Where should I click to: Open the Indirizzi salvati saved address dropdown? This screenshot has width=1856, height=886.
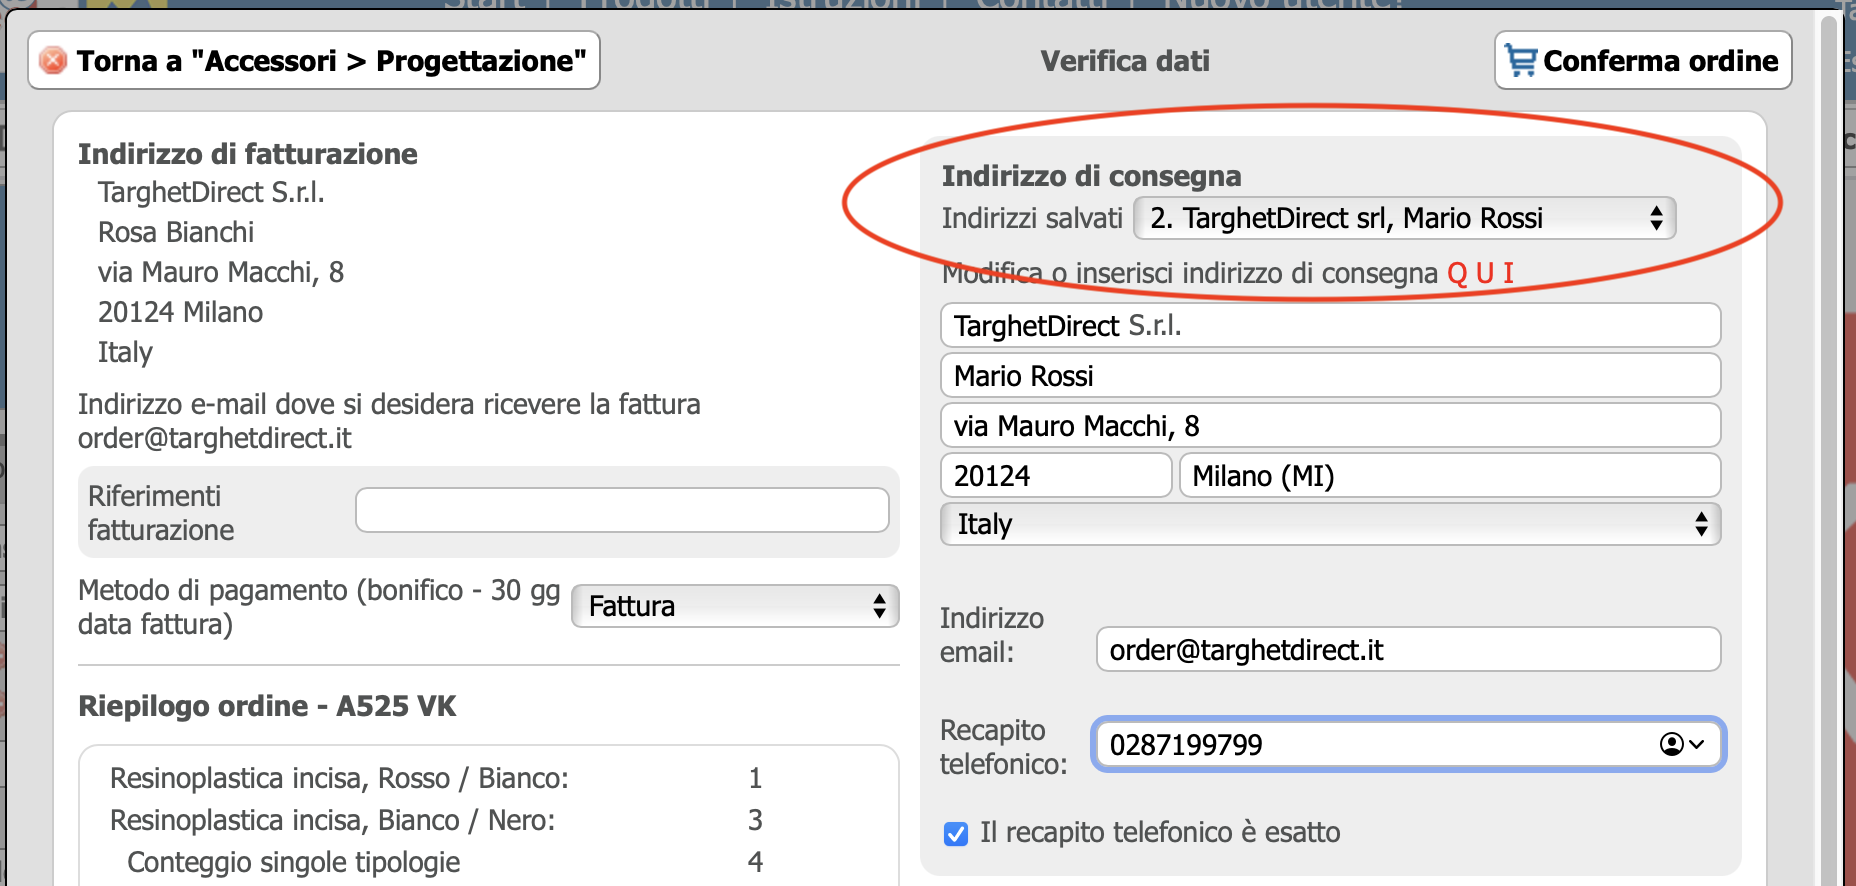(1404, 218)
